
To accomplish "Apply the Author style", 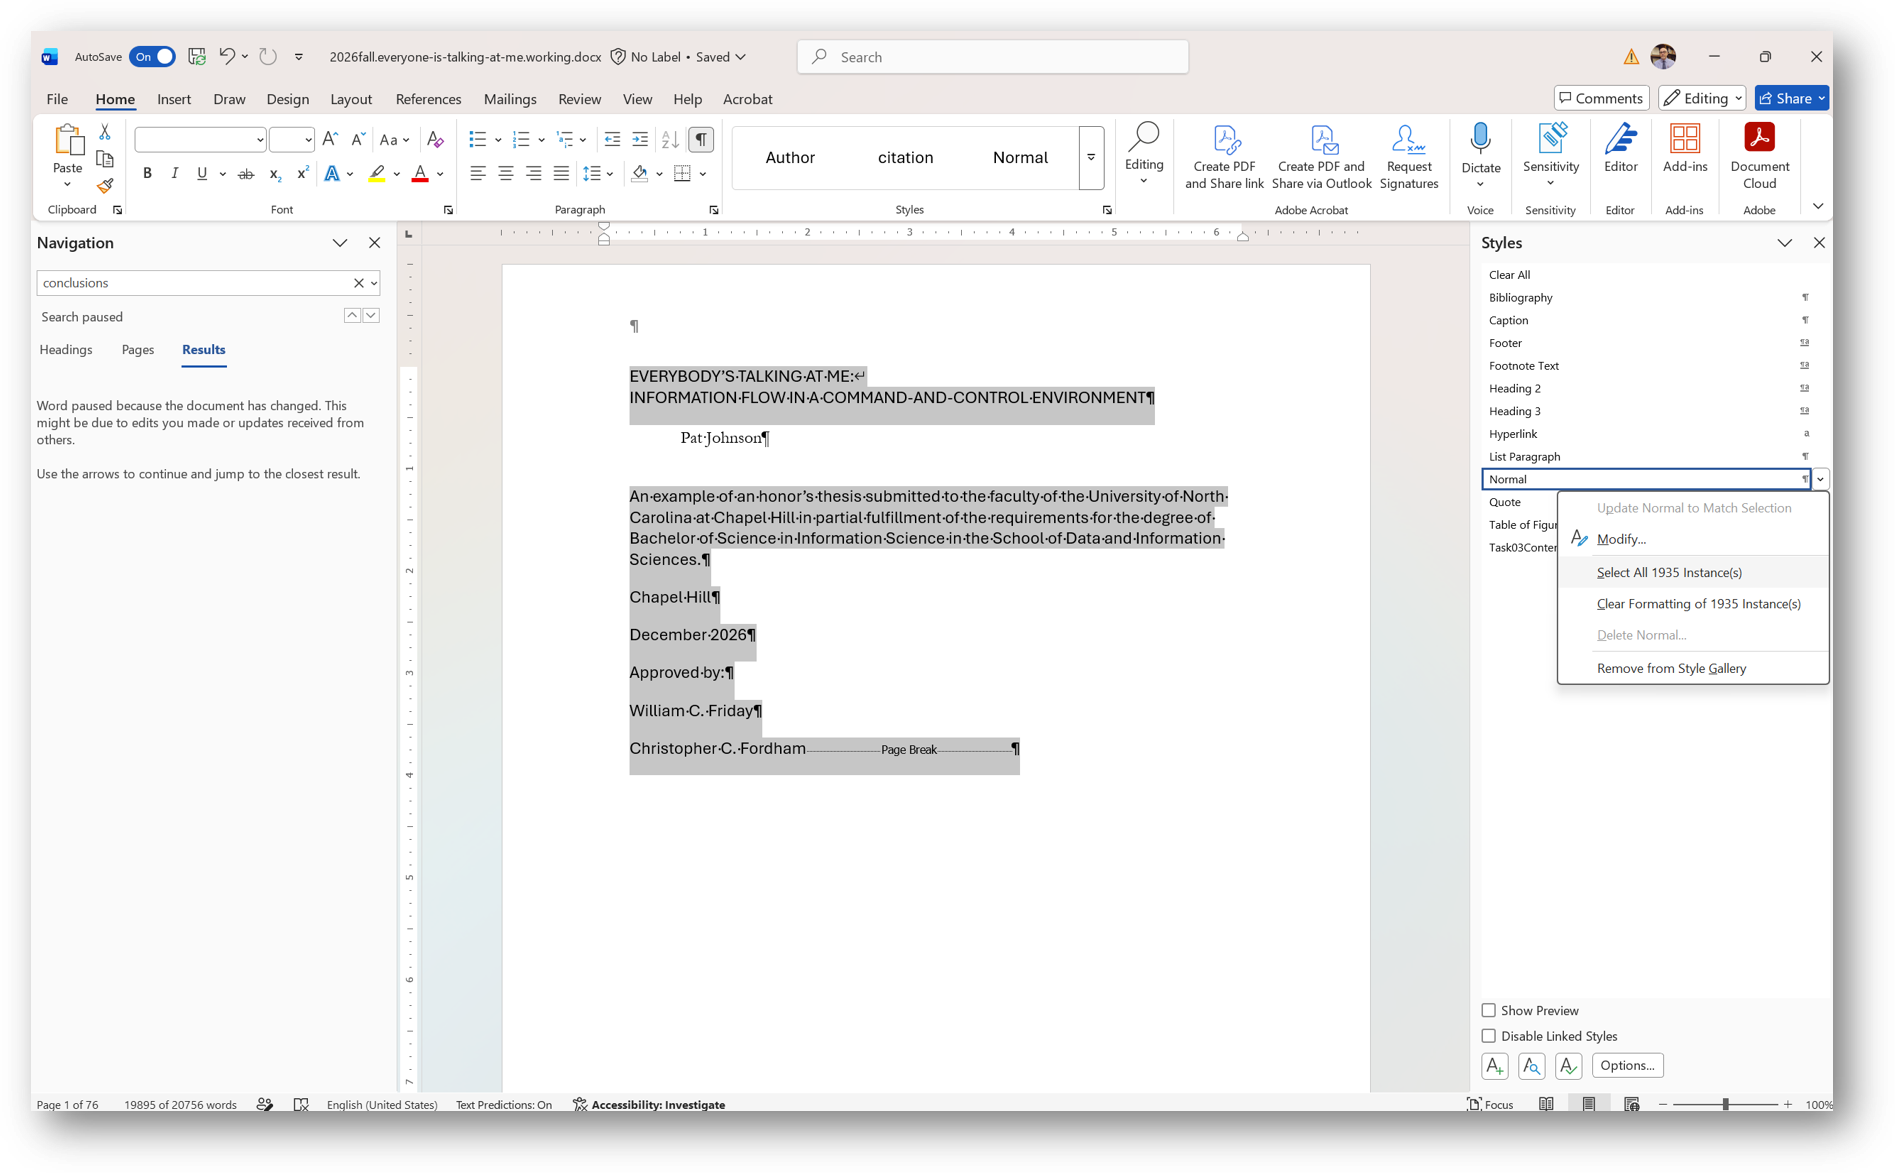I will (x=790, y=158).
